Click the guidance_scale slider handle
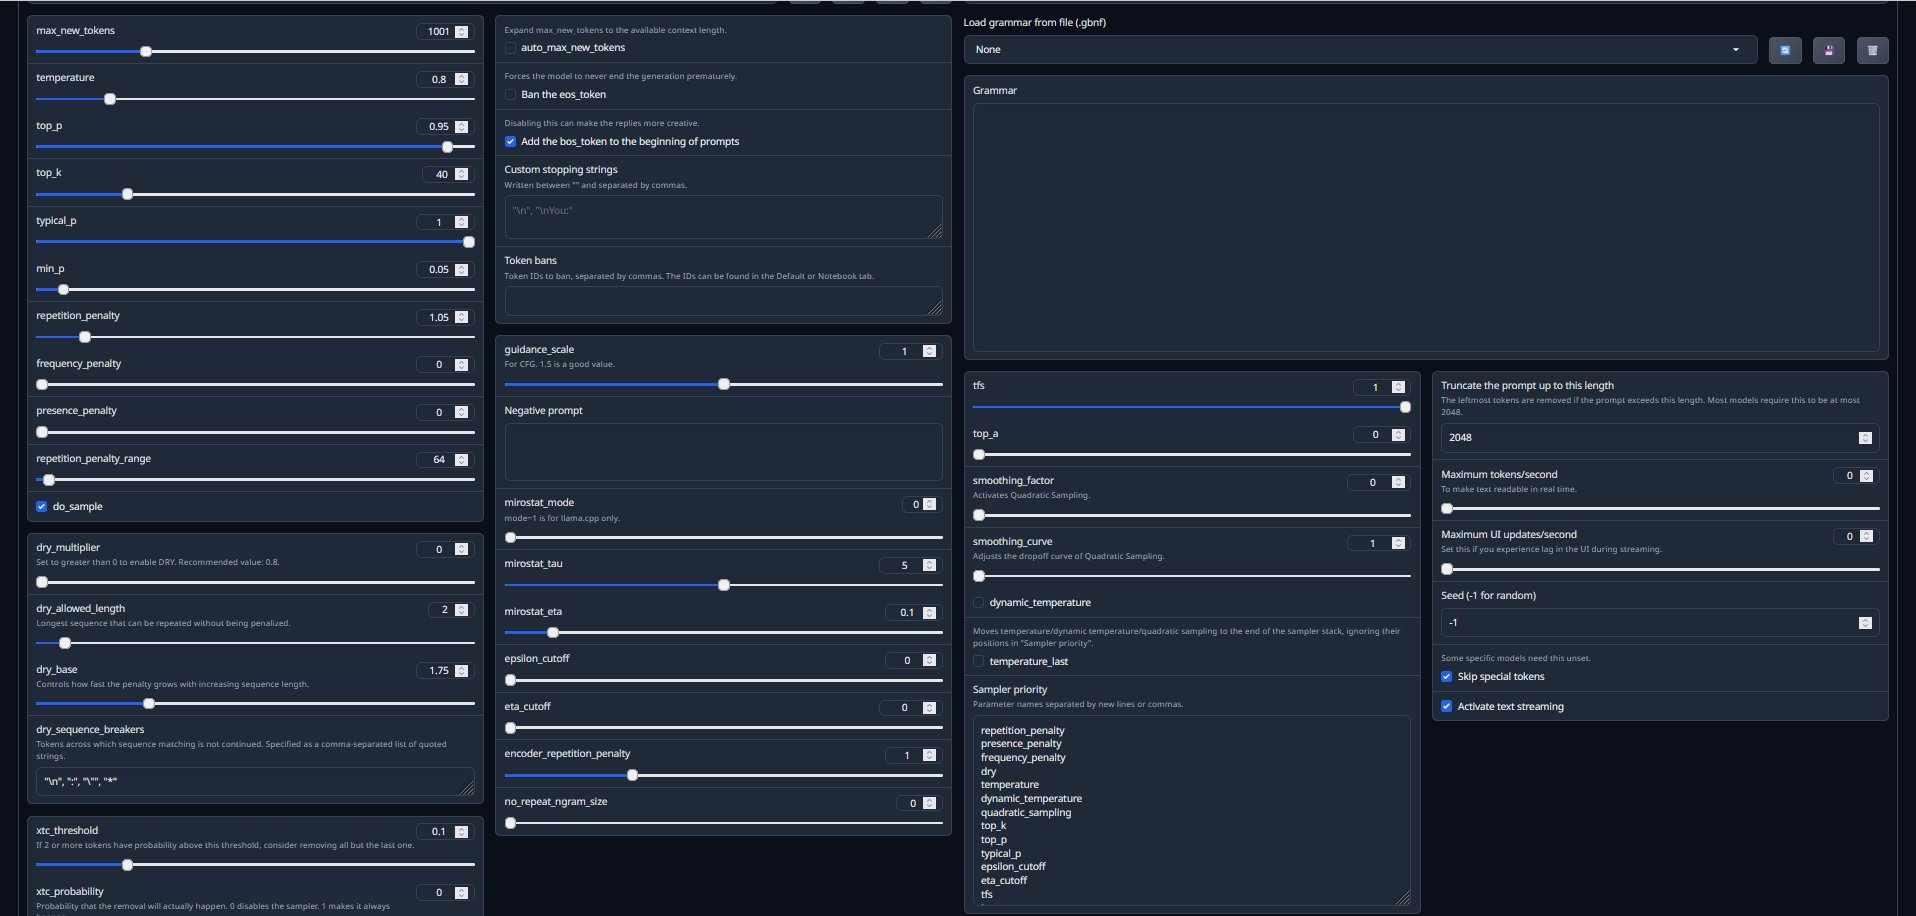The width and height of the screenshot is (1916, 916). 724,384
